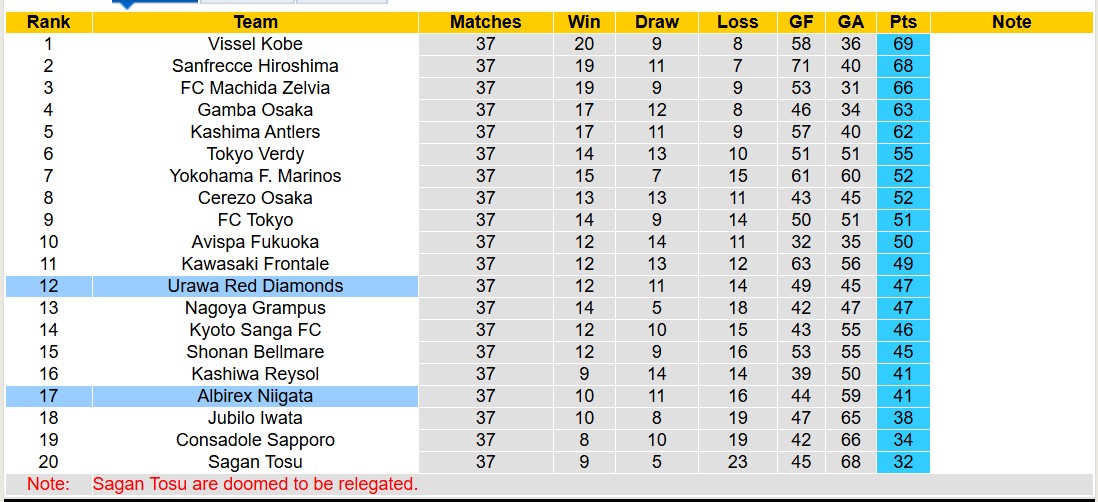Open Yokohama F. Marinos team entry

[x=255, y=176]
